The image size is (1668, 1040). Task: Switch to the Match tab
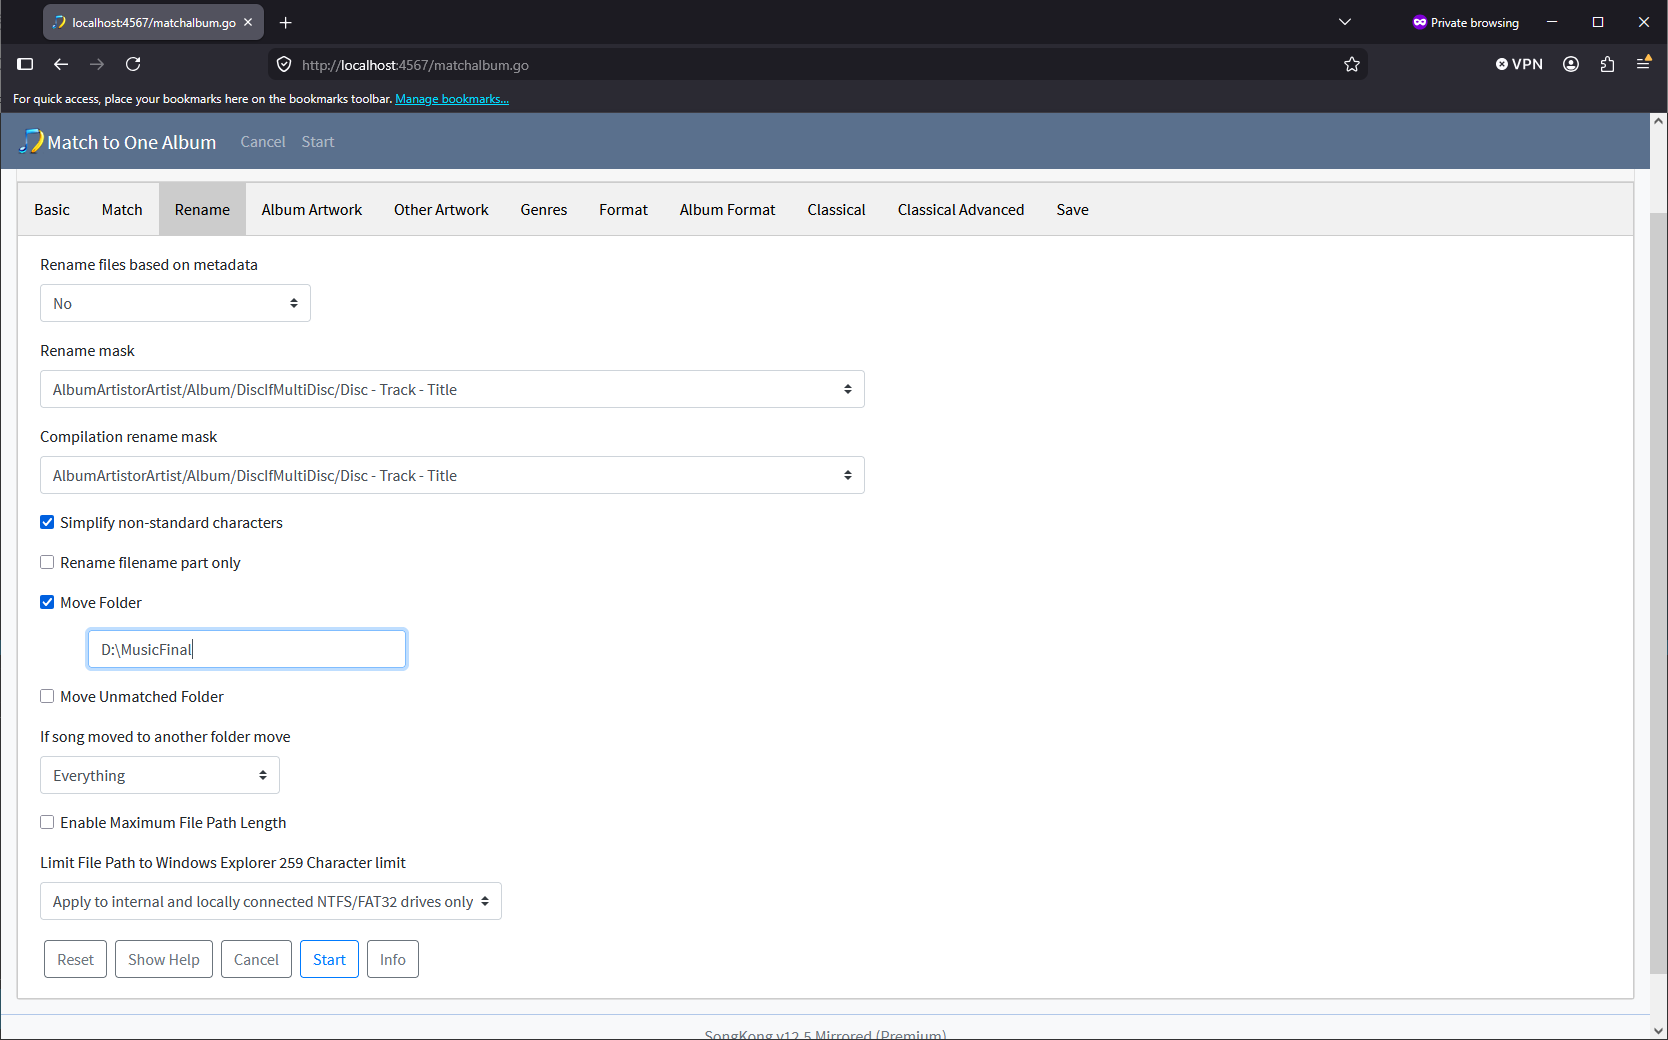122,209
